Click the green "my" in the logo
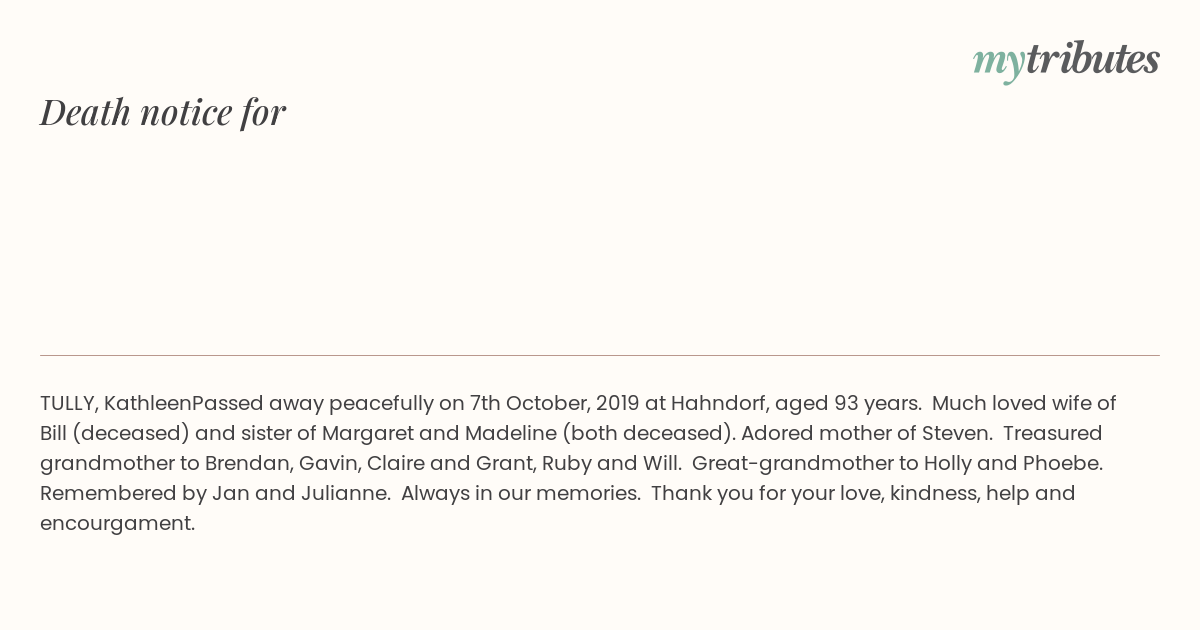 [999, 63]
